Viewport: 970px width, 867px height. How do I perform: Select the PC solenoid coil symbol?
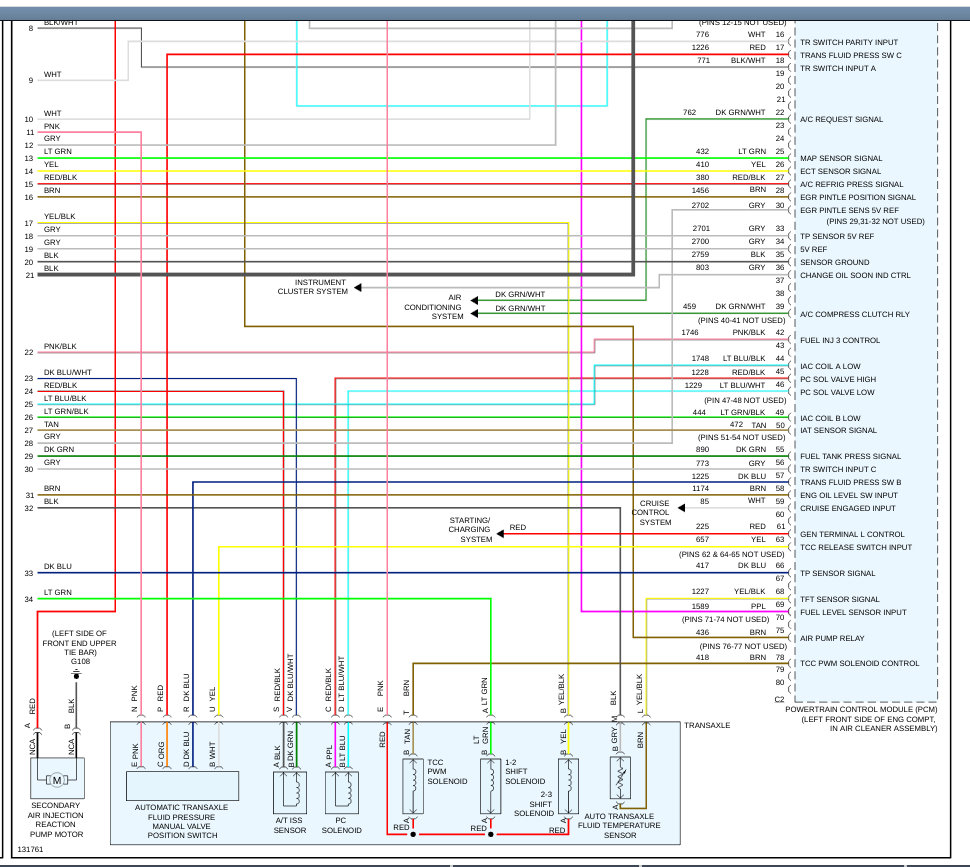[341, 792]
